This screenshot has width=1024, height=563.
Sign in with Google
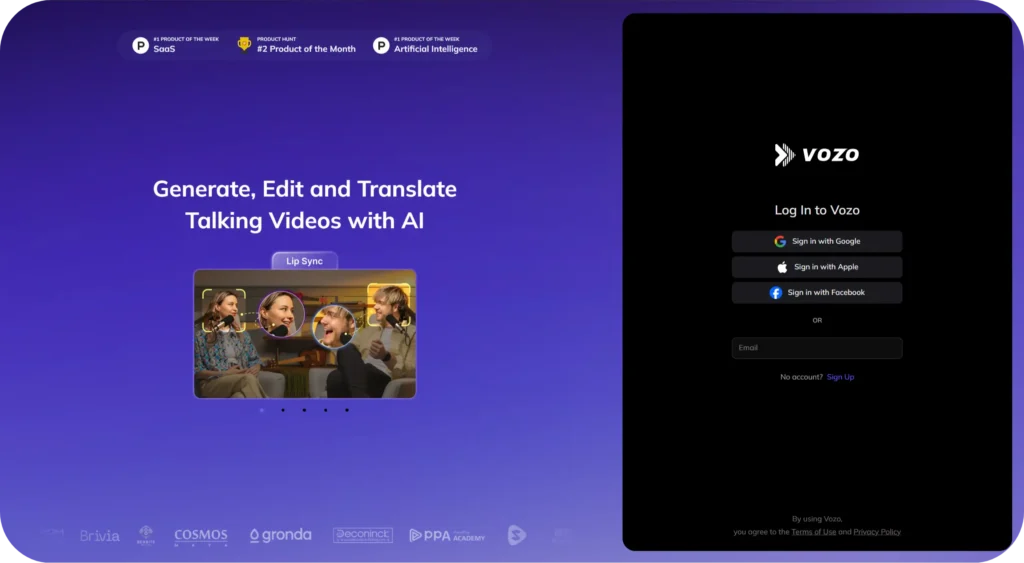[x=816, y=241]
